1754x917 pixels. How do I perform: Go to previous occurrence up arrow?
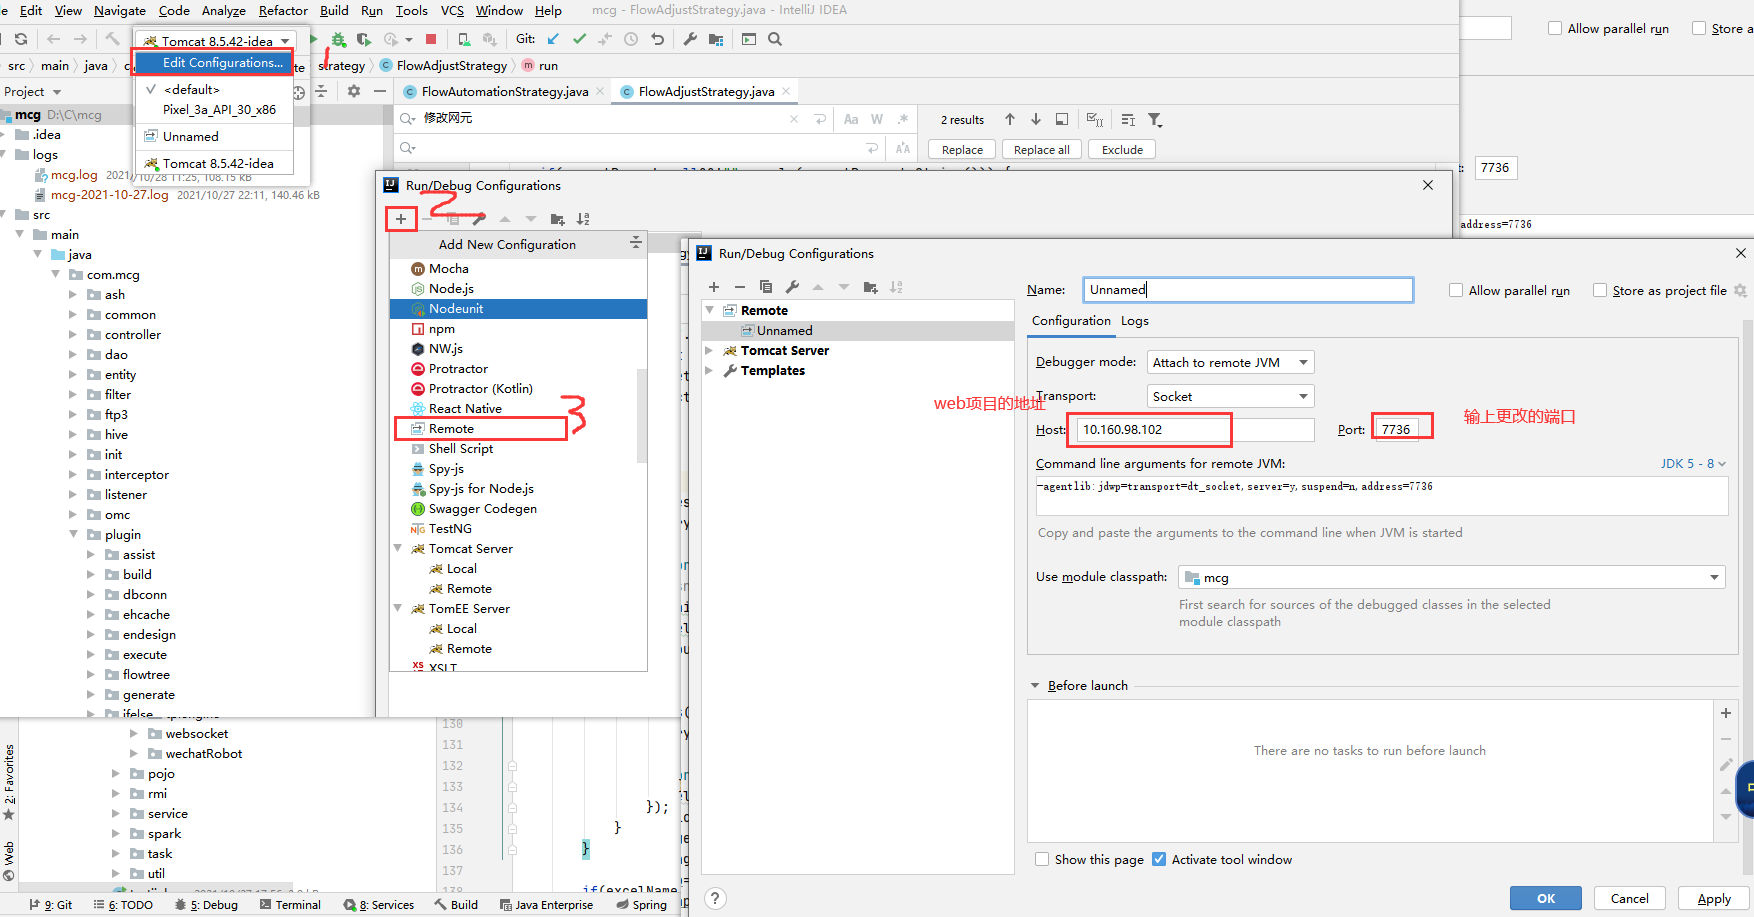click(x=1010, y=119)
